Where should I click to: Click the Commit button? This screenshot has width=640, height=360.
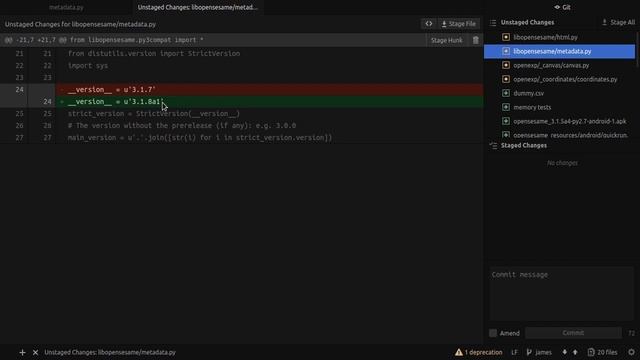(573, 333)
